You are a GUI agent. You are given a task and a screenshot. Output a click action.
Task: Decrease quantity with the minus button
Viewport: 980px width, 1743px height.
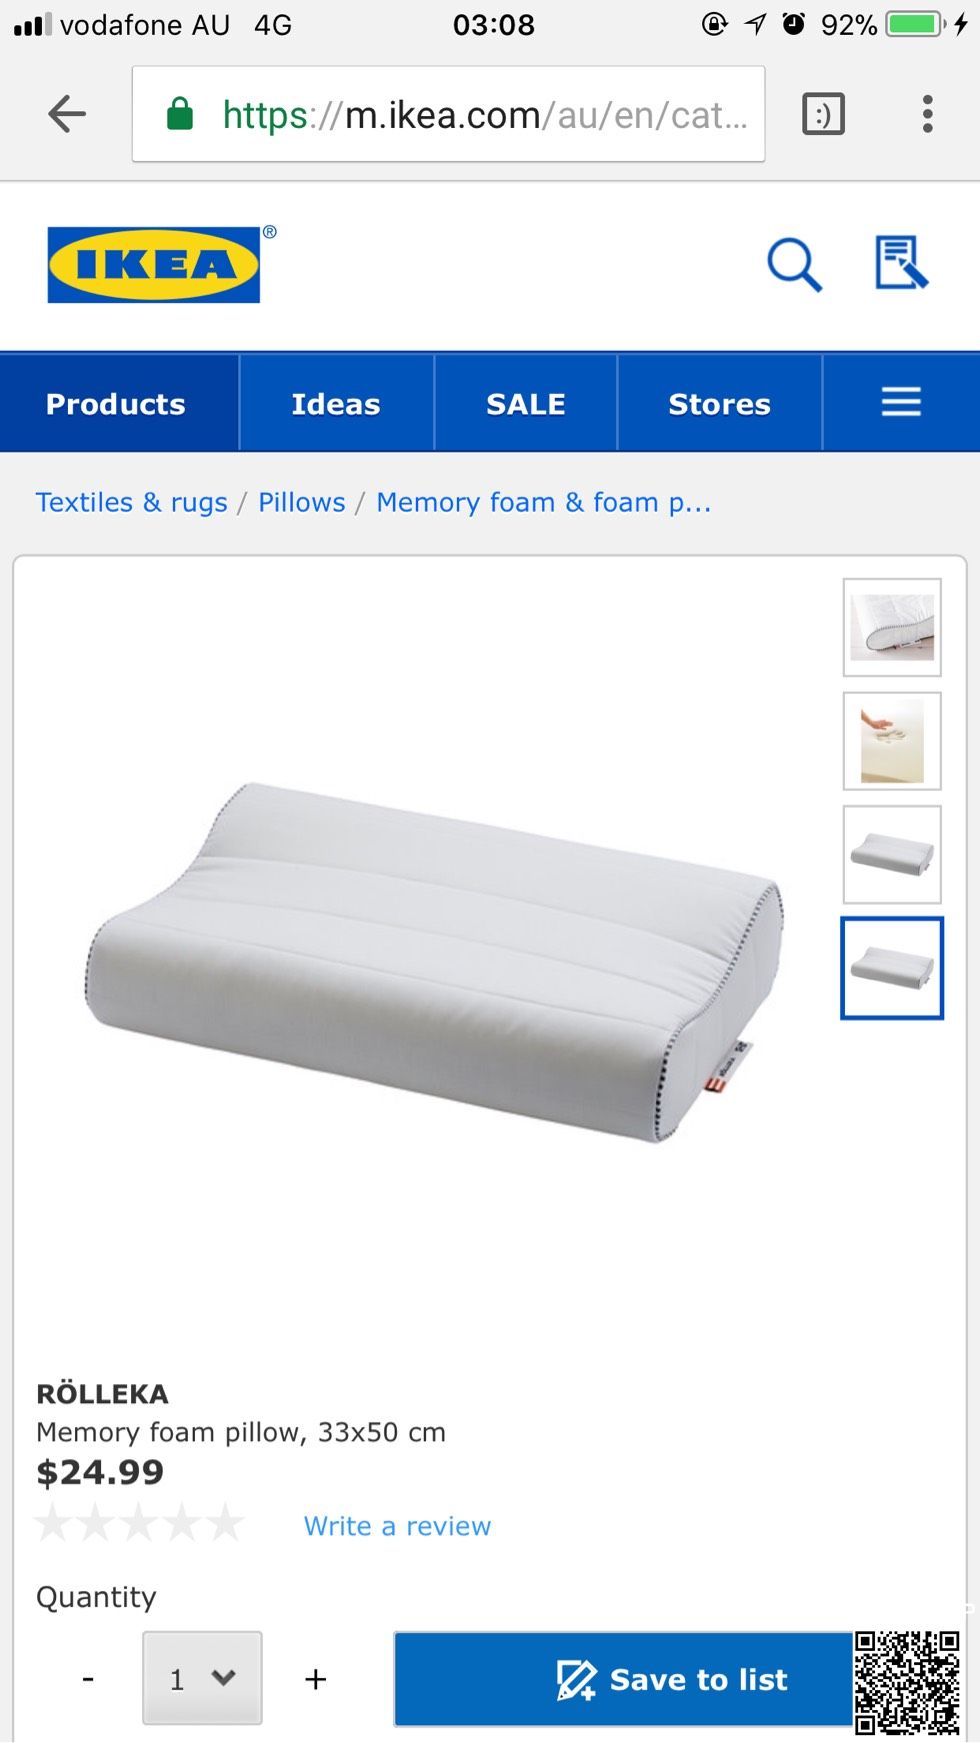click(88, 1679)
